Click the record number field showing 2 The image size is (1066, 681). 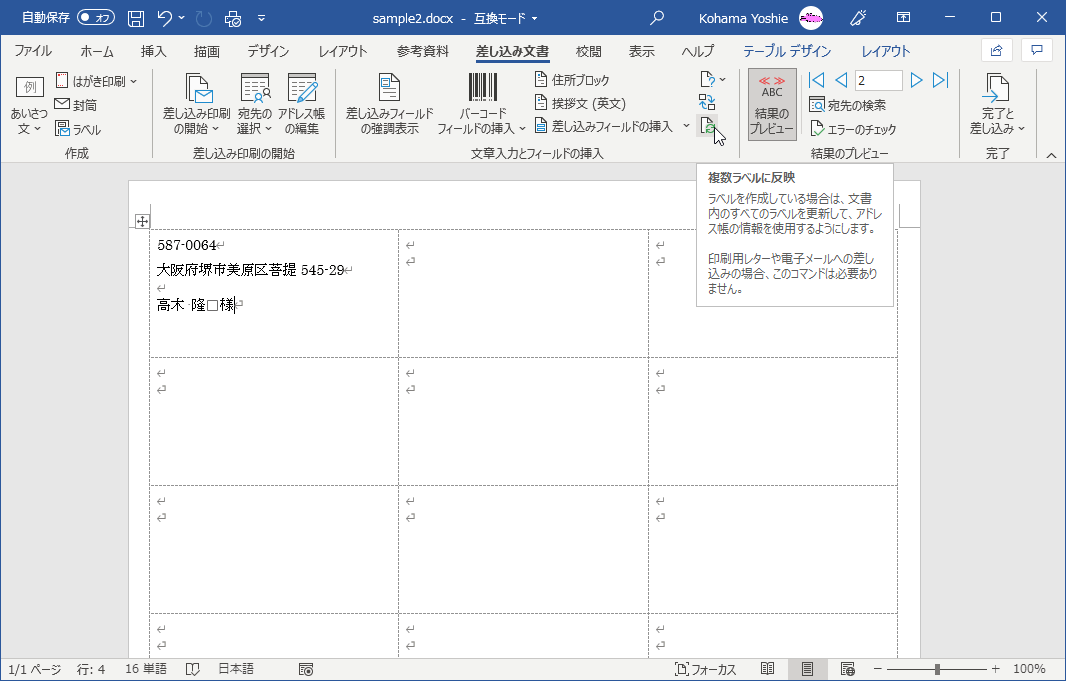click(878, 80)
